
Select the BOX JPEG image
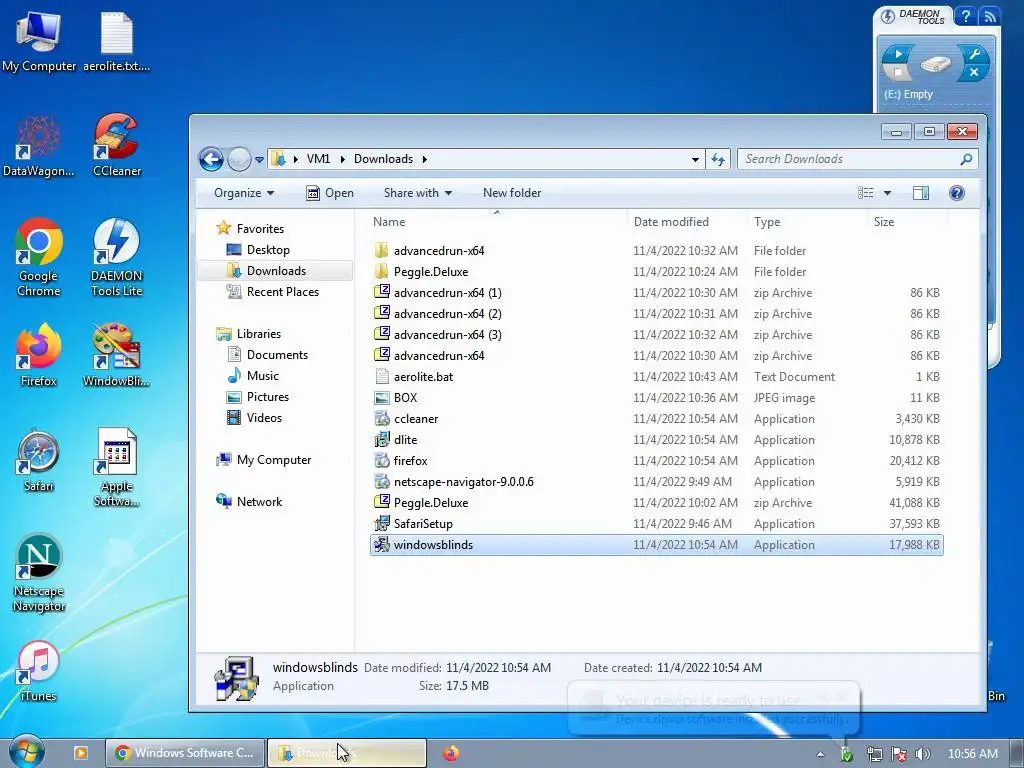(656, 398)
